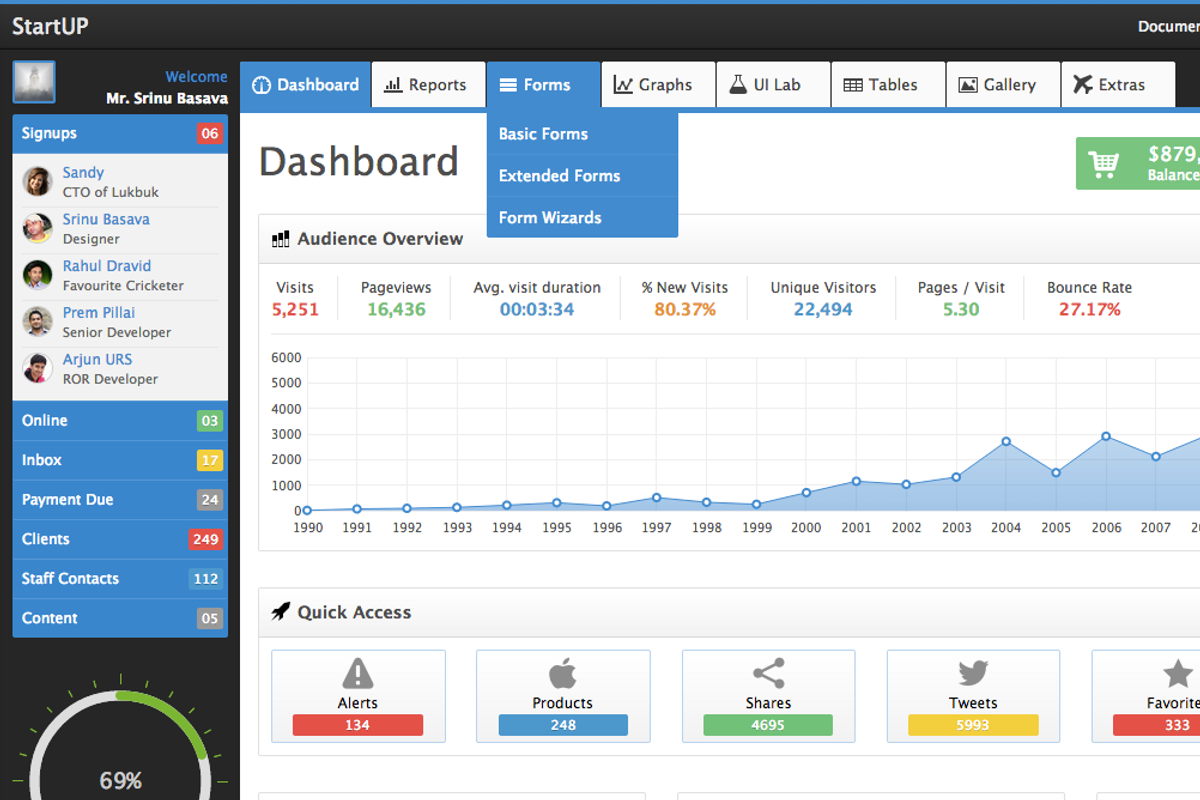The height and width of the screenshot is (800, 1200).
Task: Click the 2006 data point on the chart
Action: [x=1106, y=436]
